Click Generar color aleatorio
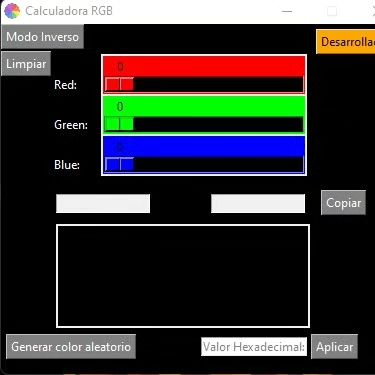 tap(71, 347)
